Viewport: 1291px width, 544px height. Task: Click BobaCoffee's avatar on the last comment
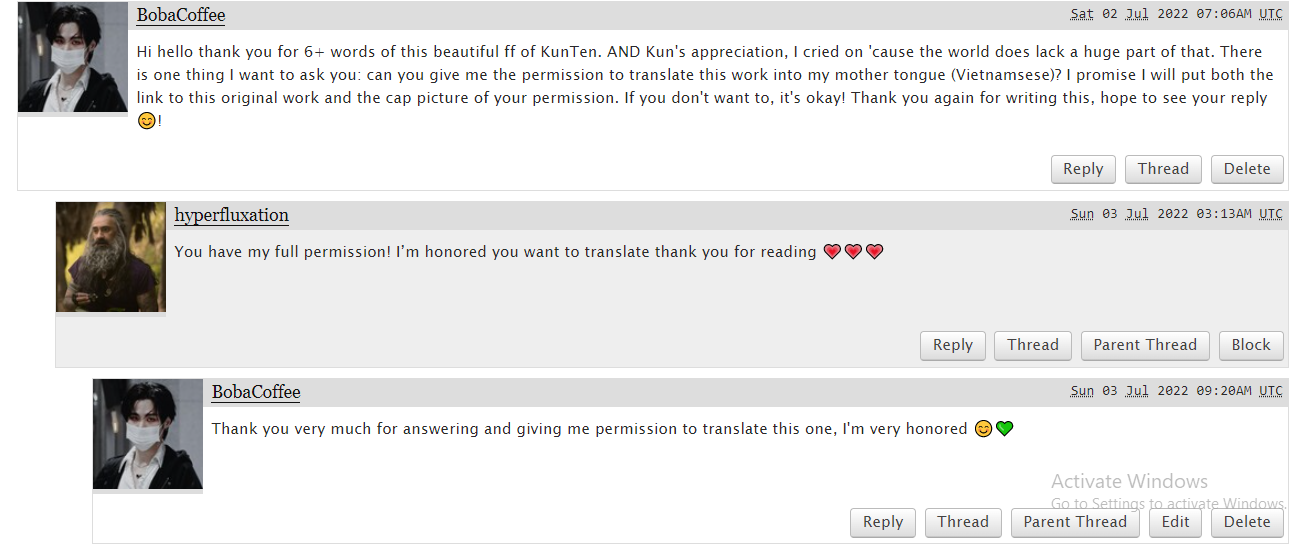147,434
